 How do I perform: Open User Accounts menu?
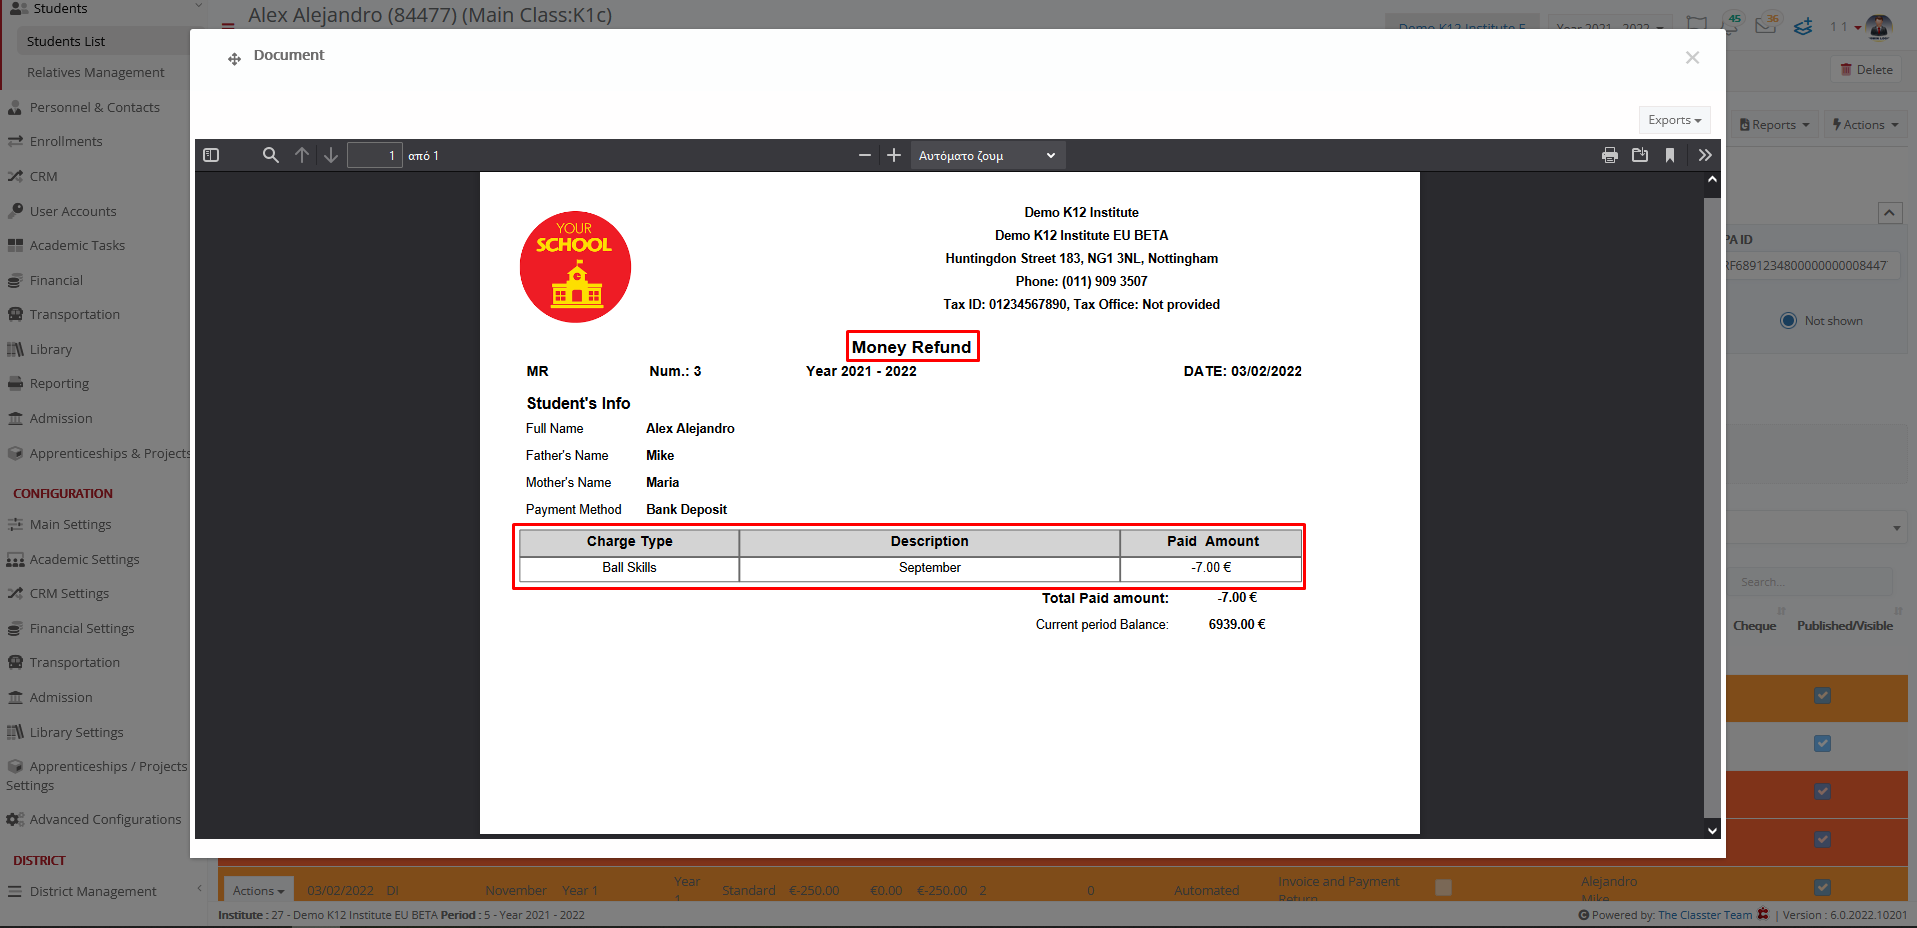(73, 211)
